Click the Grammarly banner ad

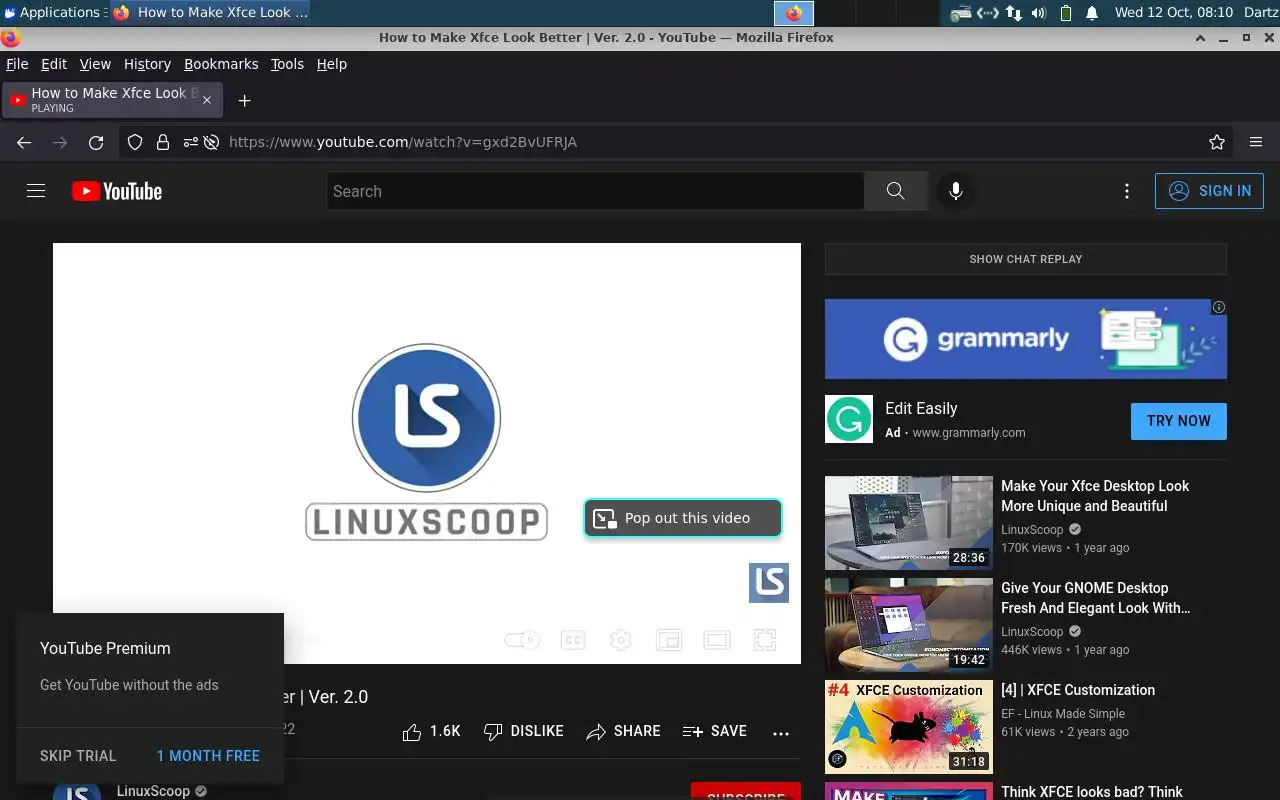pyautogui.click(x=1026, y=339)
